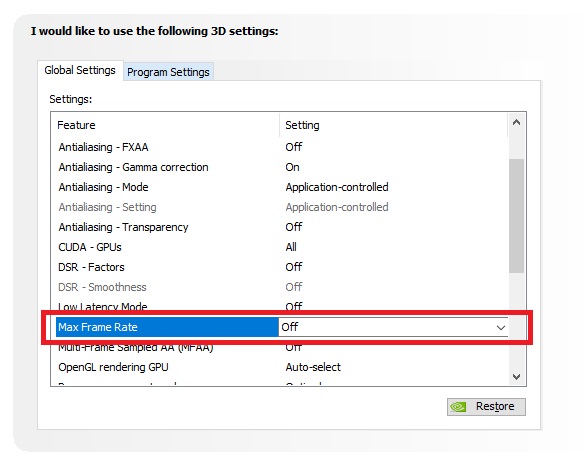585x461 pixels.
Task: Click the Setting column header
Action: (x=394, y=125)
